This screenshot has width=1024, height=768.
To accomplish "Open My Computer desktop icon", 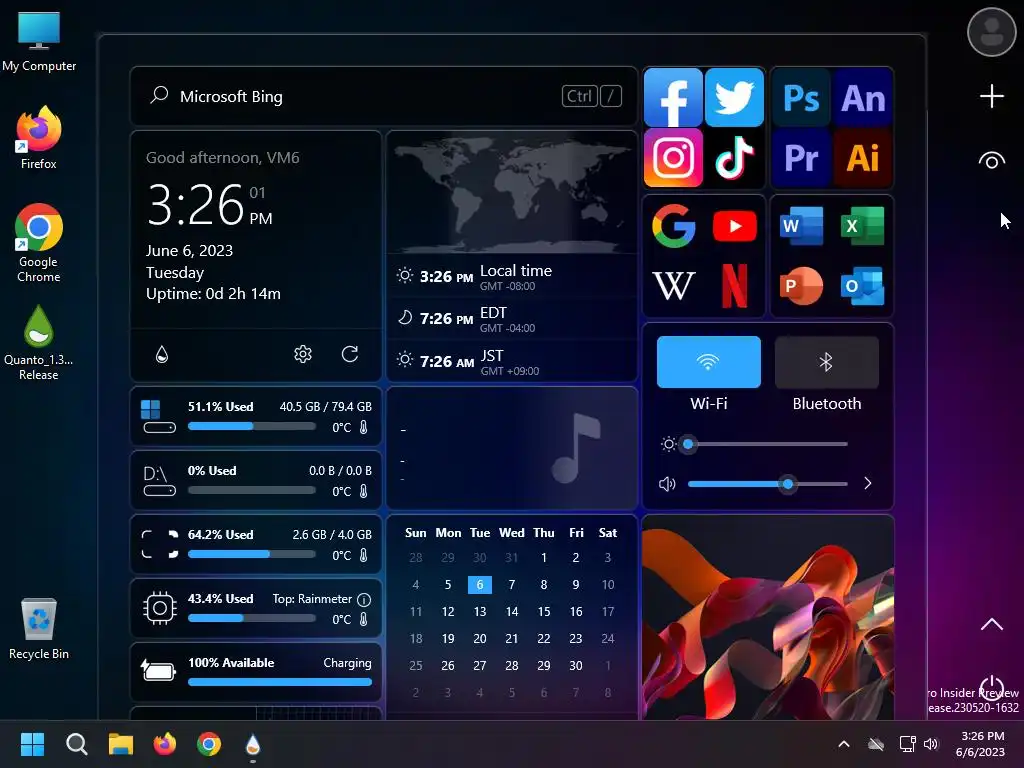I will click(39, 42).
